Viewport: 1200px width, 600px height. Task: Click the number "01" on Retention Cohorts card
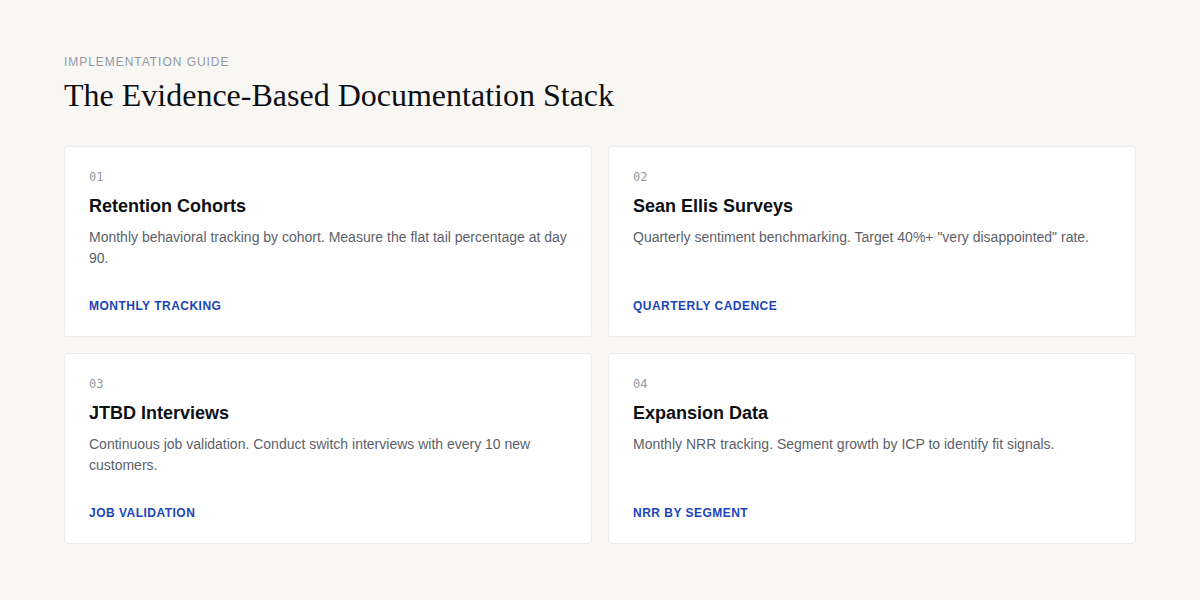click(x=96, y=177)
